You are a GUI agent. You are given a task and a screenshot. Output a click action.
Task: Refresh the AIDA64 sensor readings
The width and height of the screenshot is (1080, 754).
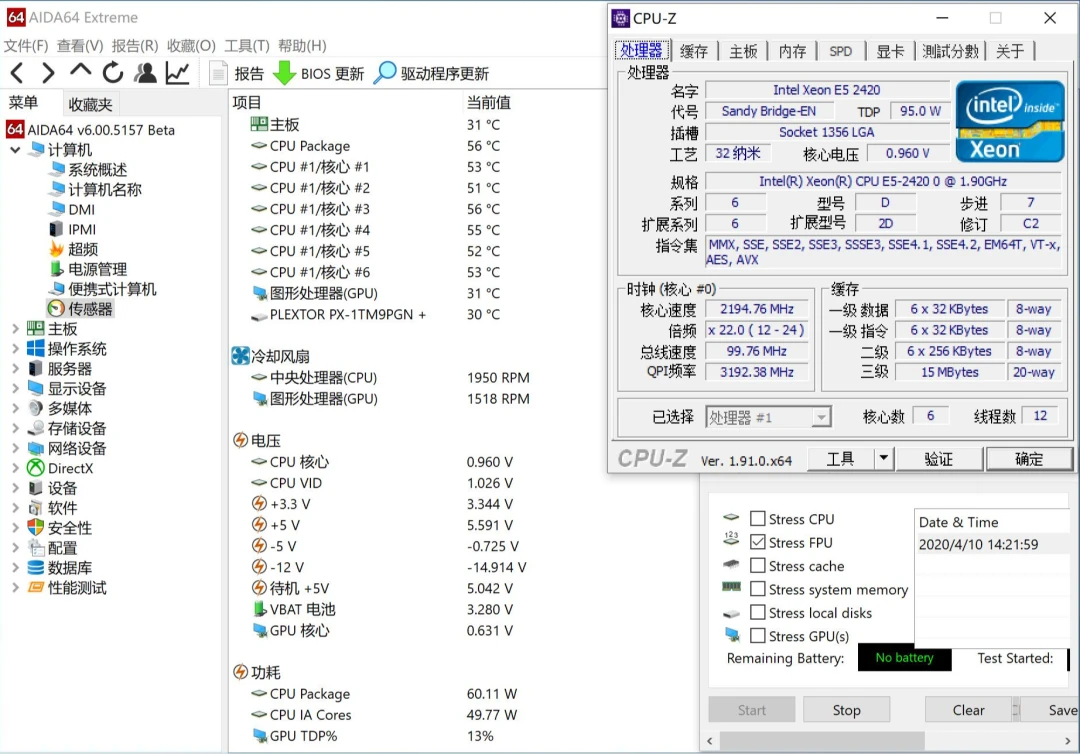point(112,72)
